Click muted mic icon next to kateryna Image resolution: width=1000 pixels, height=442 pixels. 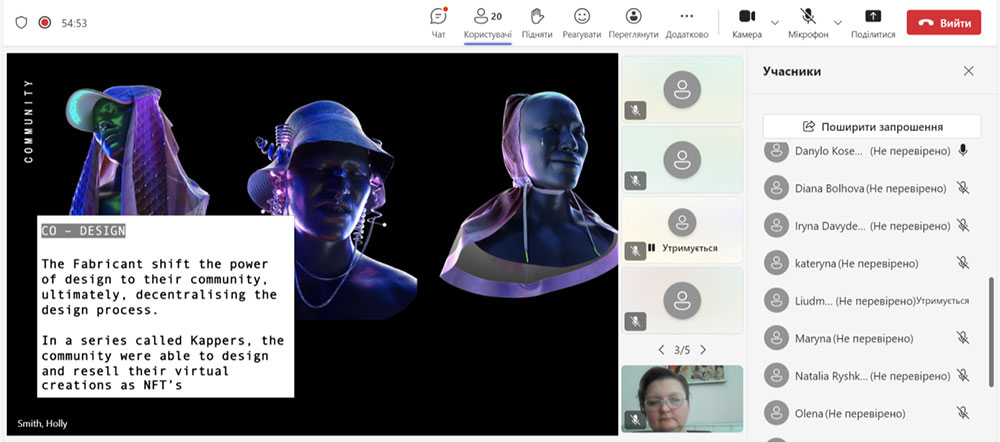[x=963, y=263]
